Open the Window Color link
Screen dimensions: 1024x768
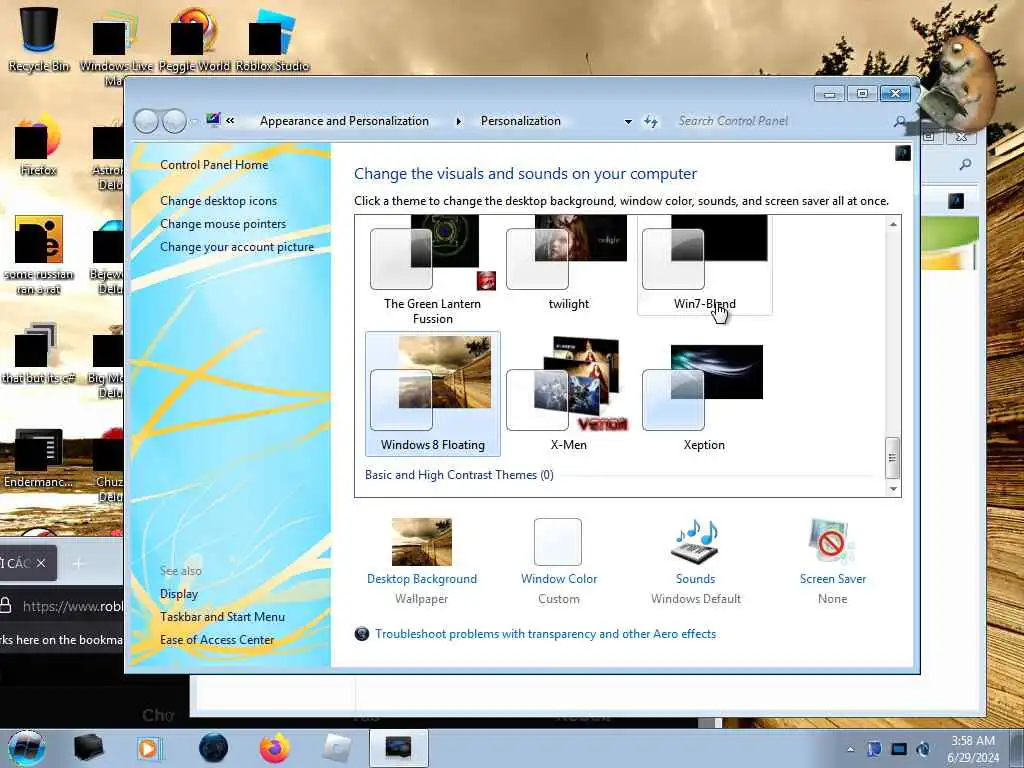click(559, 579)
